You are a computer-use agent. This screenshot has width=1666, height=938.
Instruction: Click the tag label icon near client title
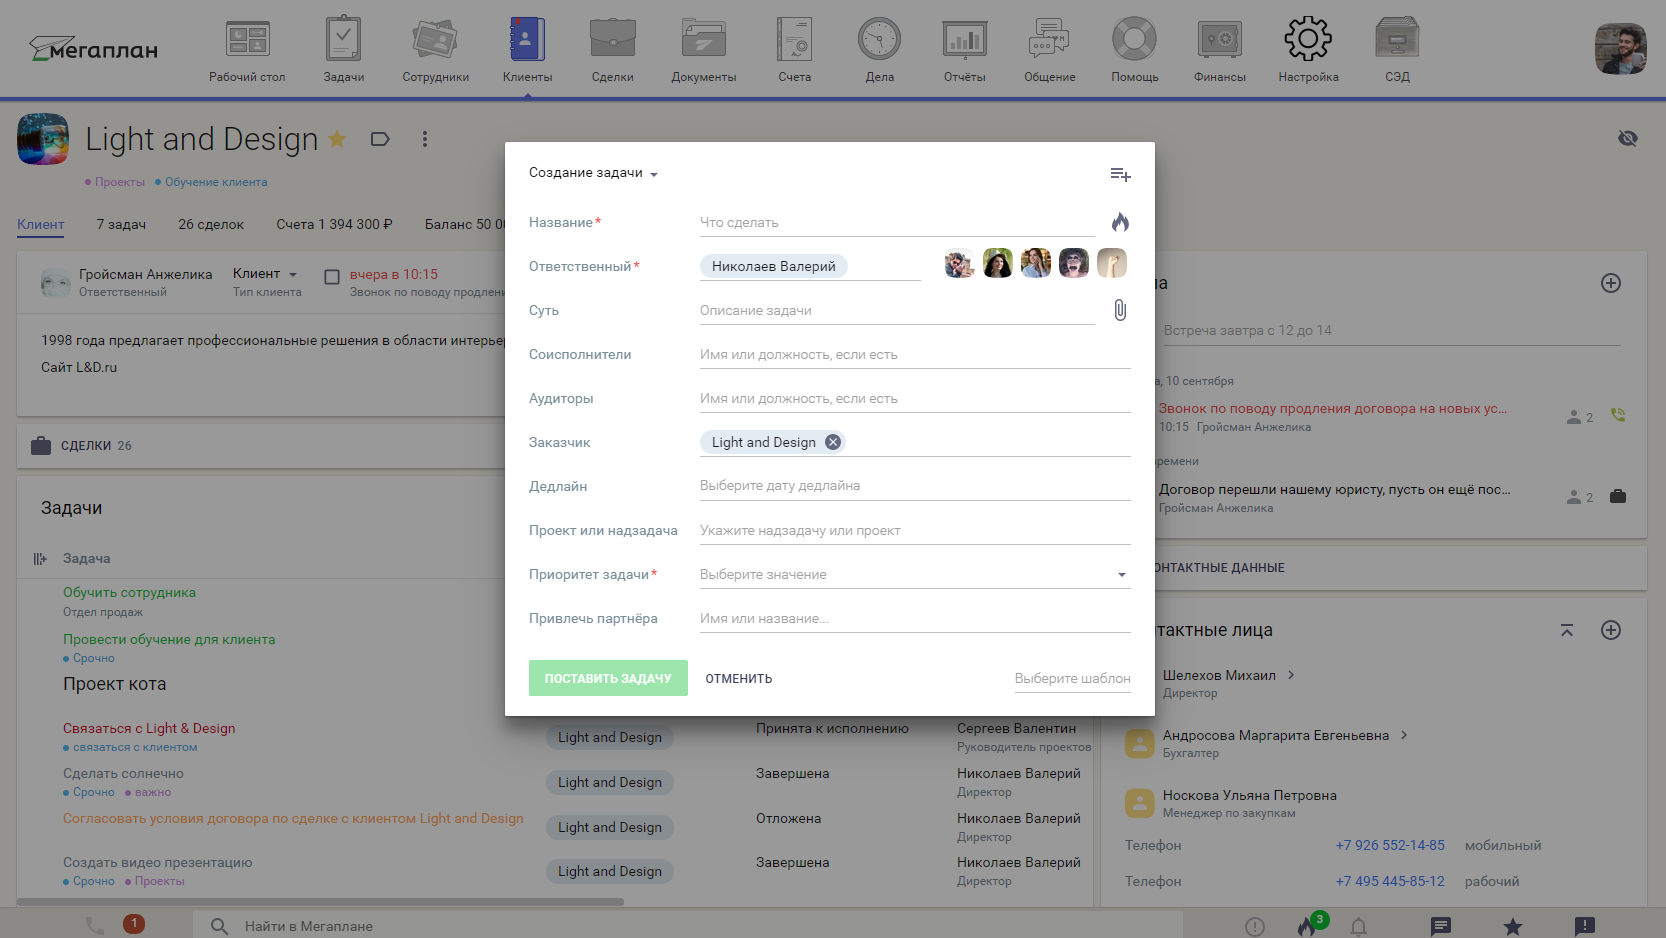380,139
